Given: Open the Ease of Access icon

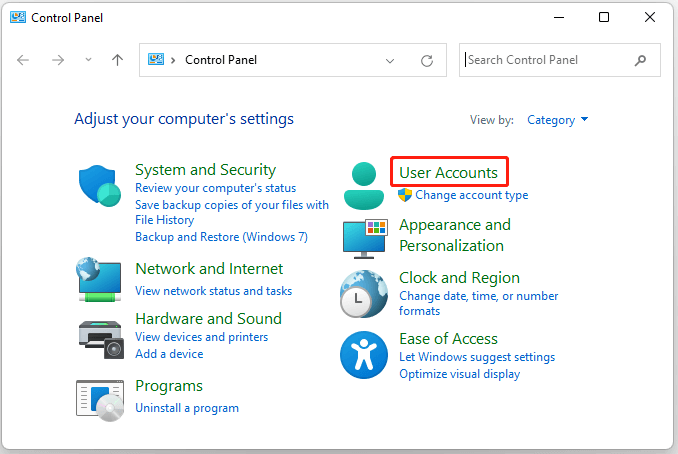Looking at the screenshot, I should tap(364, 354).
